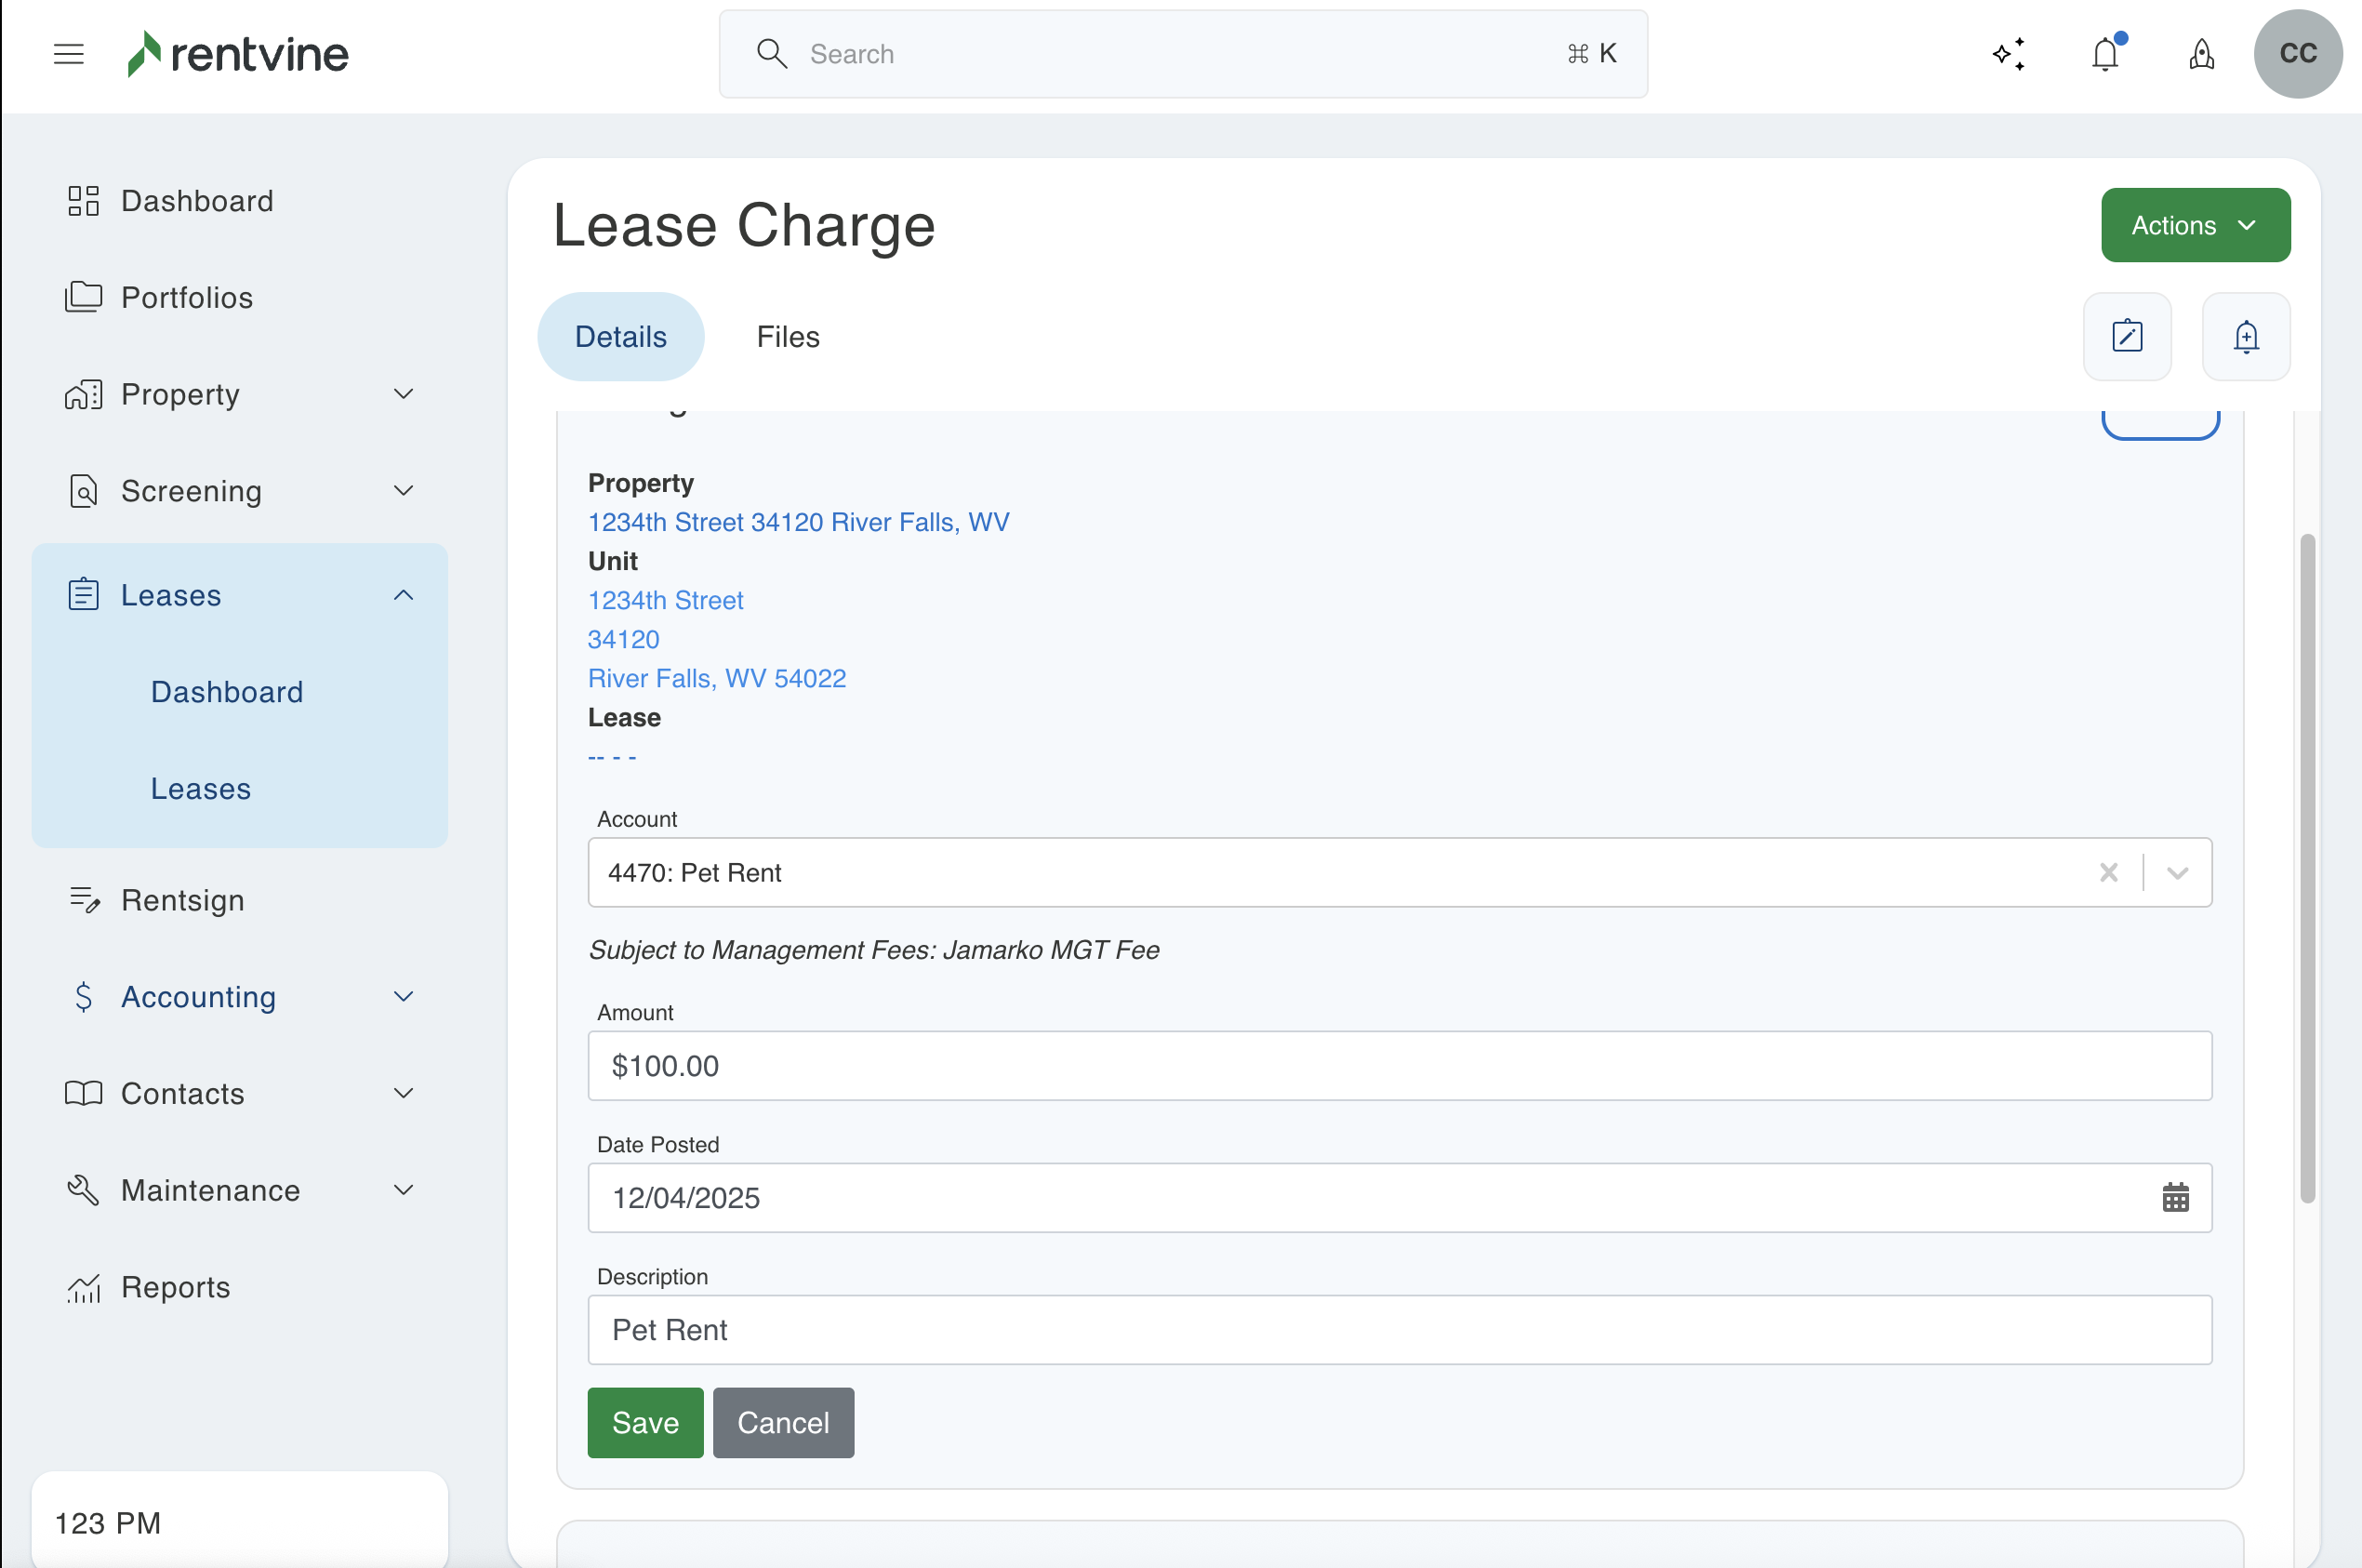Open the Date Posted calendar picker
Screen dimensions: 2362x1568
coord(2175,1197)
